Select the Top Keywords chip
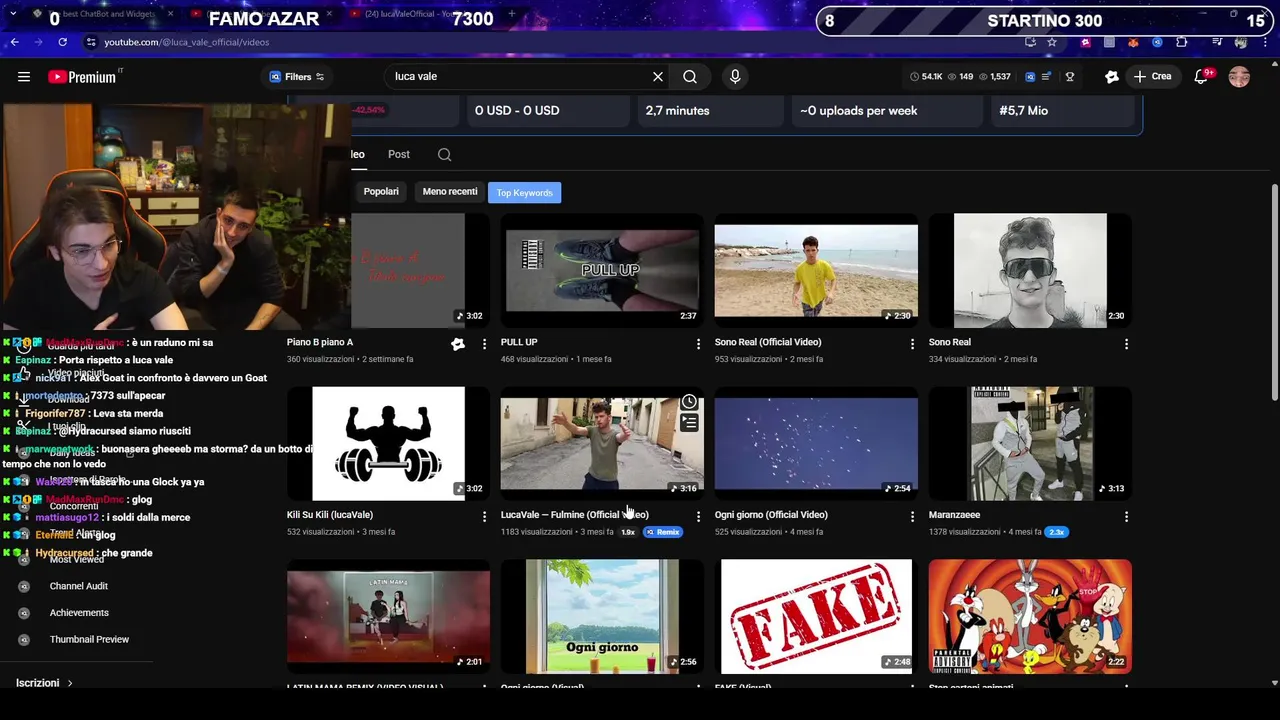Image resolution: width=1280 pixels, height=720 pixels. point(524,192)
